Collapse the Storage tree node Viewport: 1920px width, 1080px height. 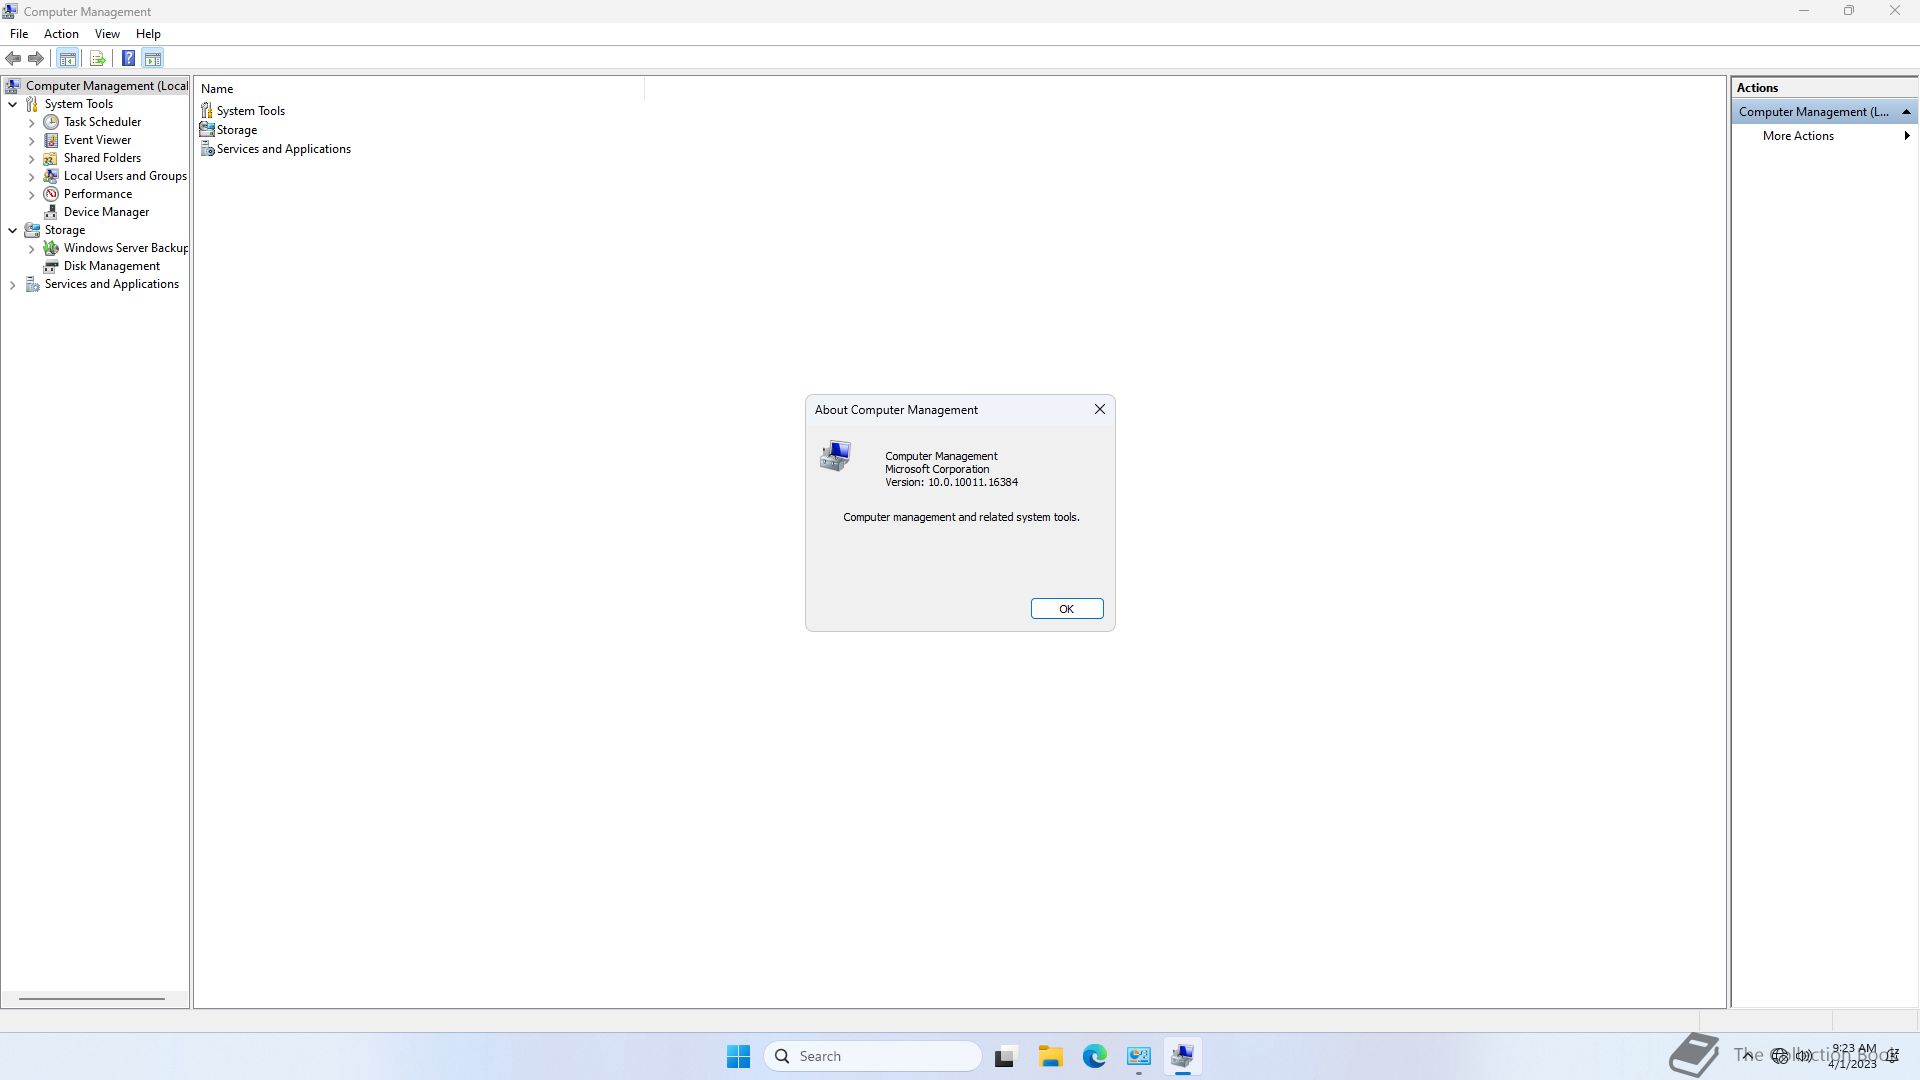(x=13, y=230)
